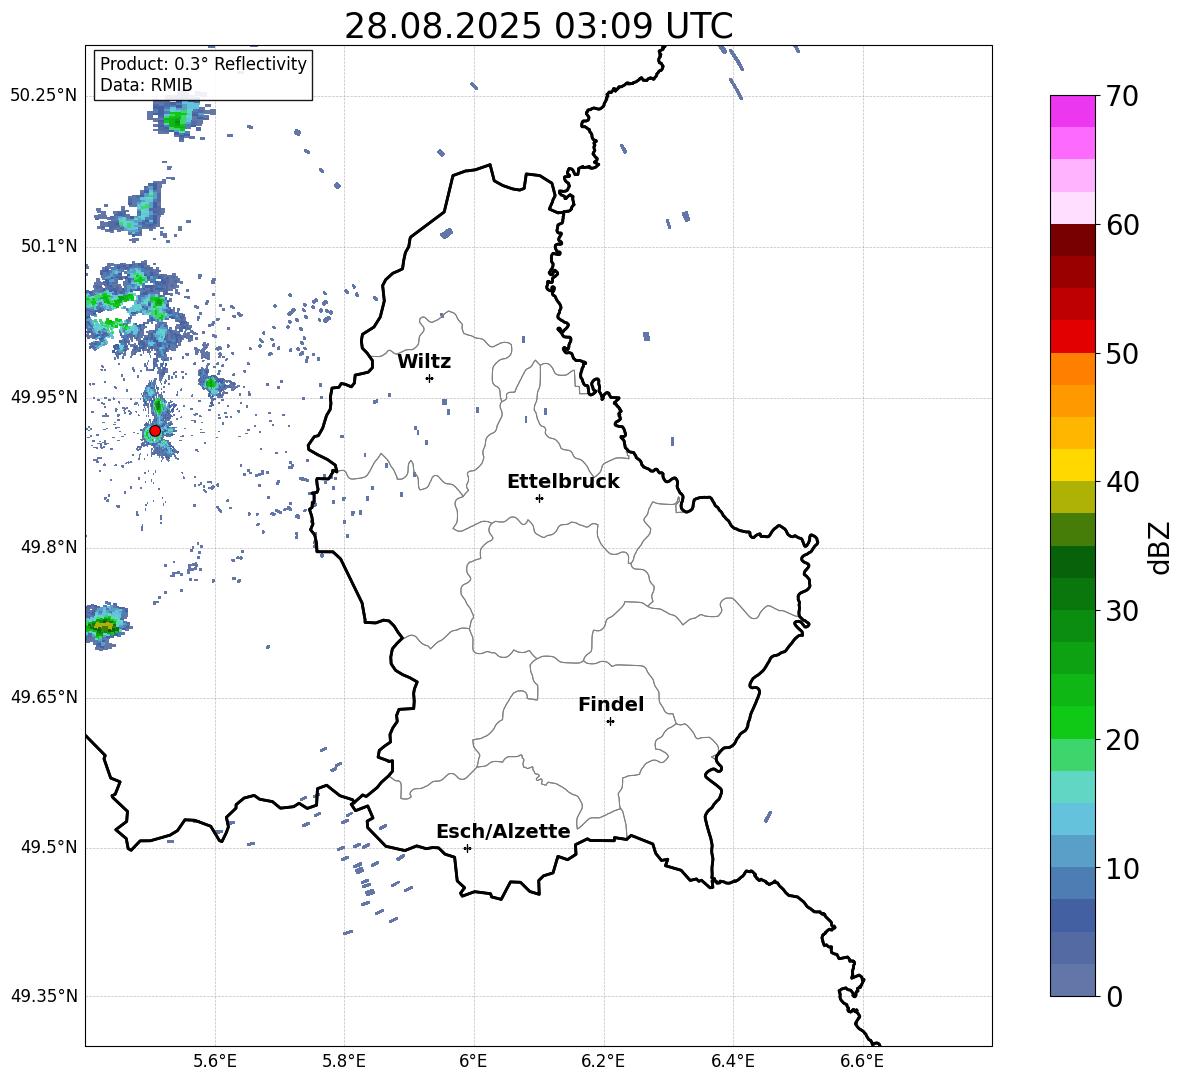Click the colorbar tick label 30
Screen dimensions: 1184x1081
pos(1122,611)
